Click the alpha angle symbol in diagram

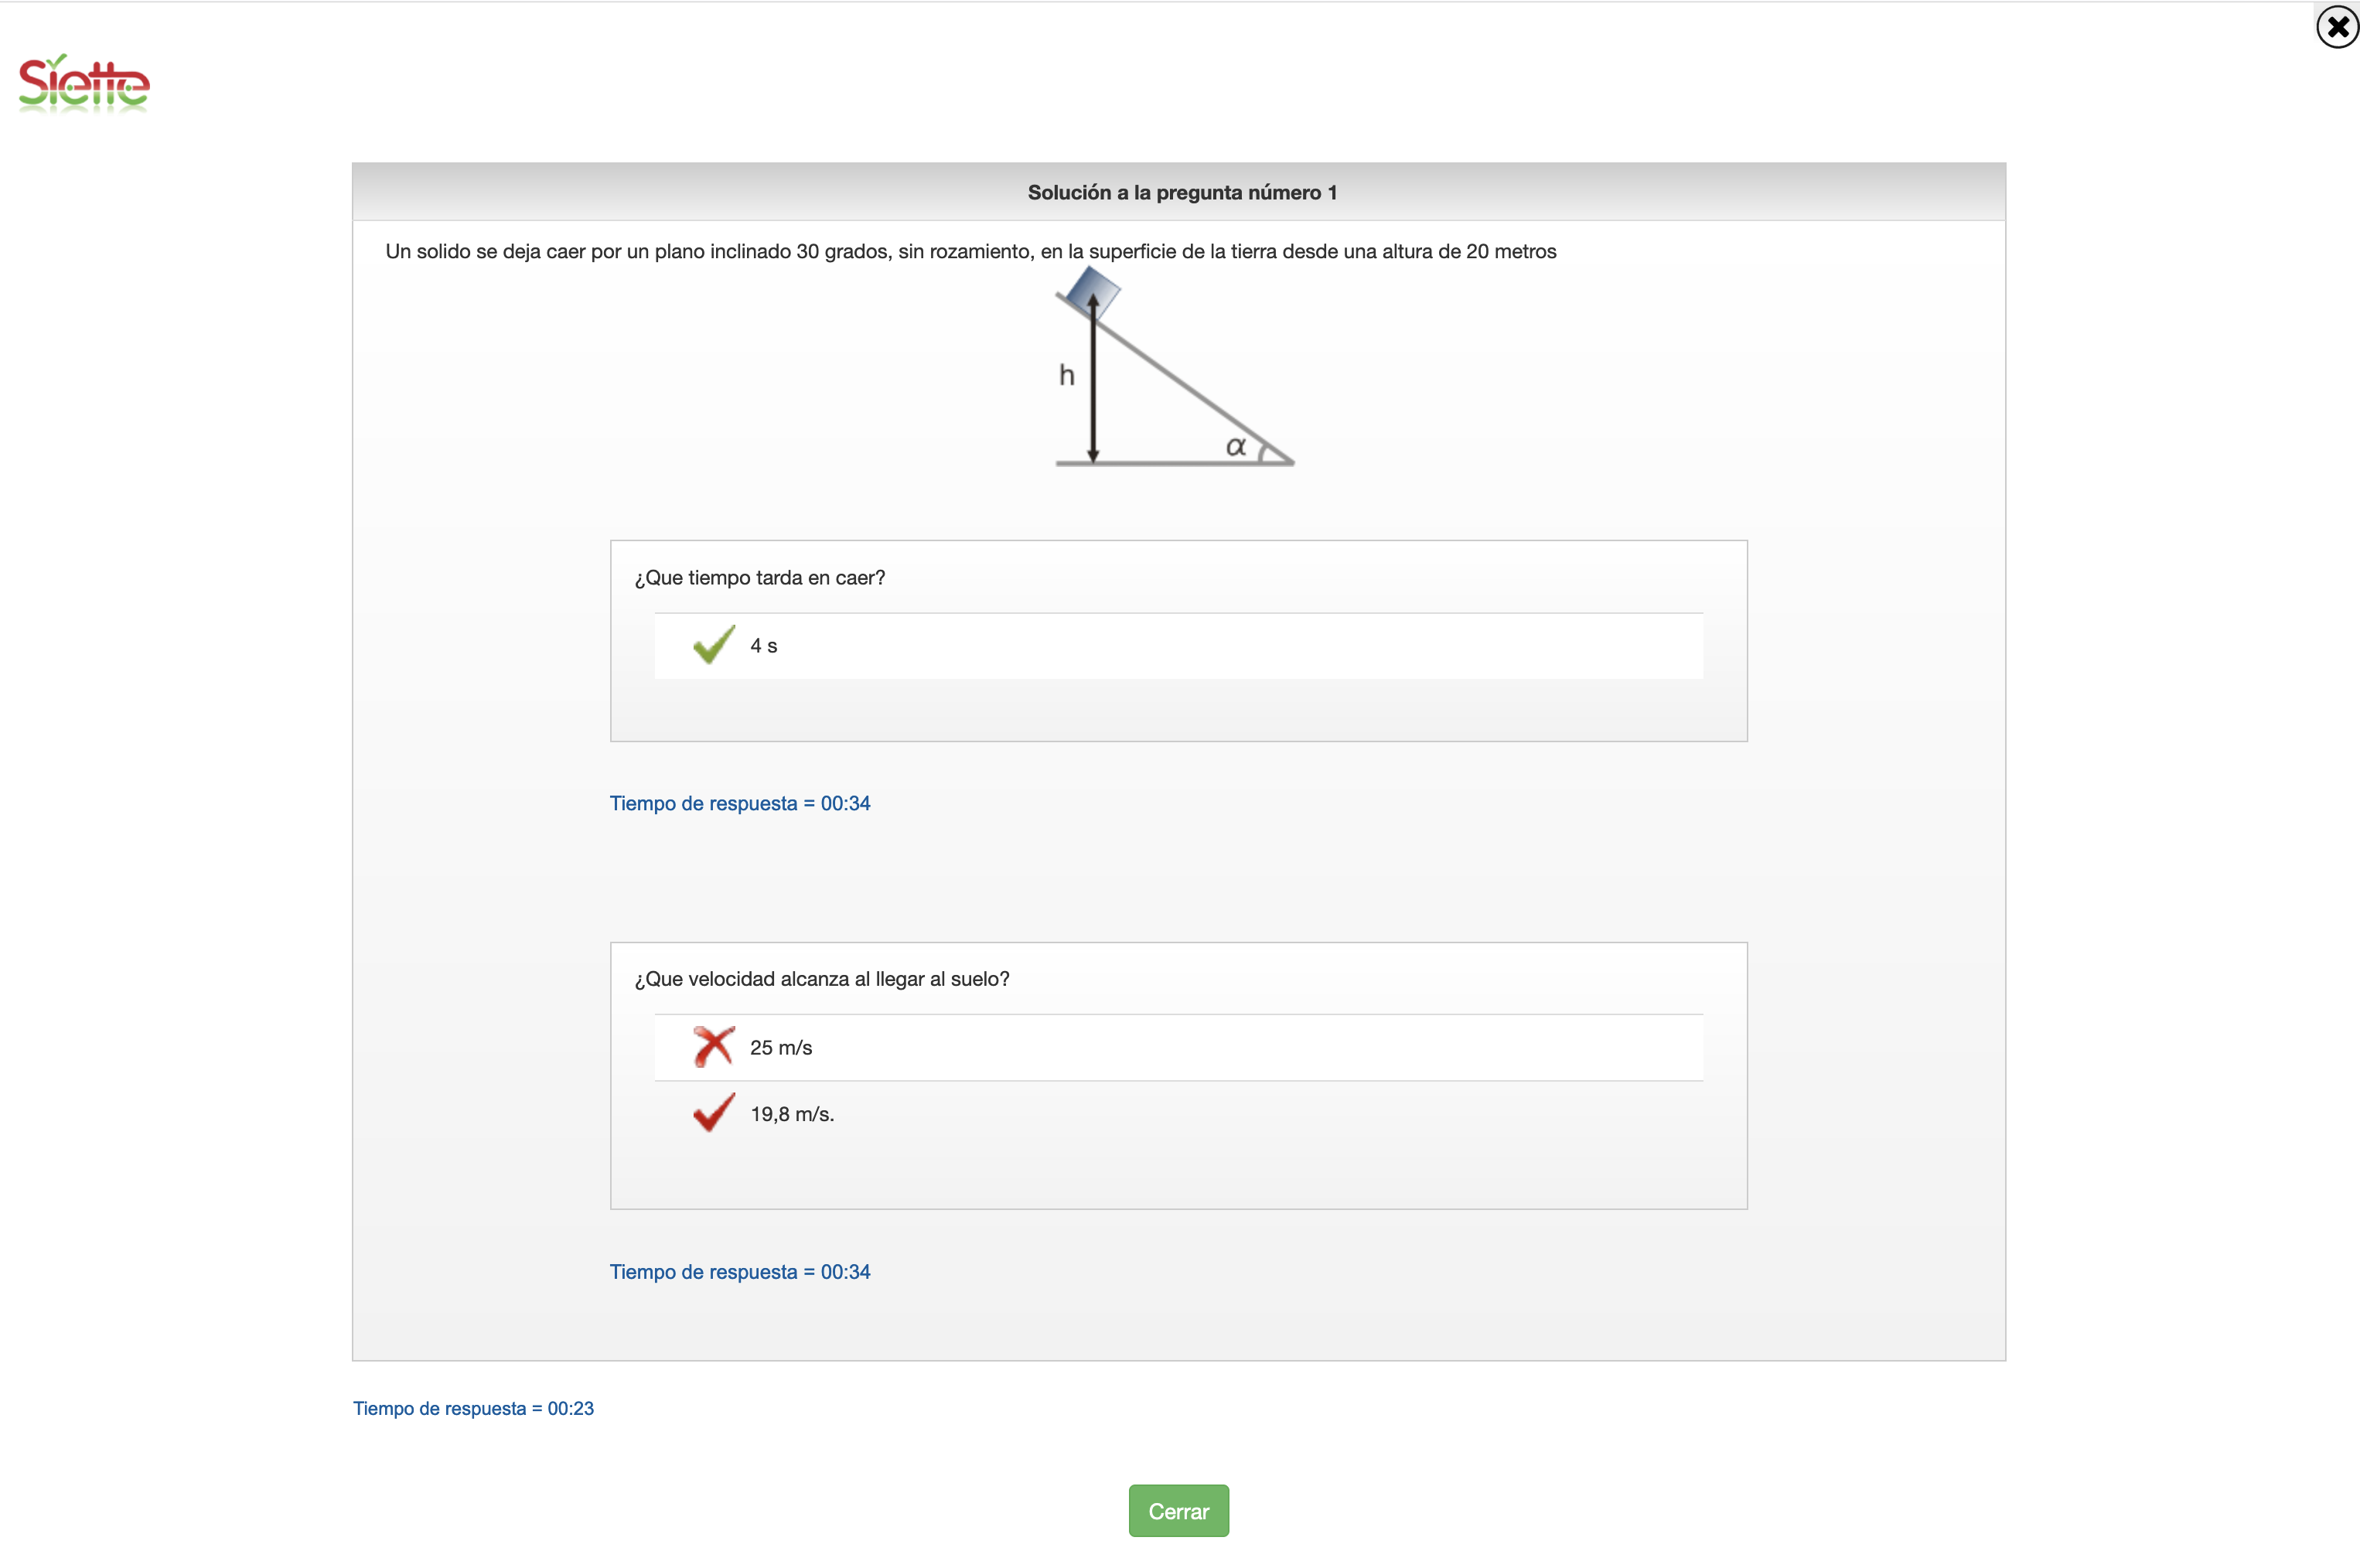[1236, 446]
